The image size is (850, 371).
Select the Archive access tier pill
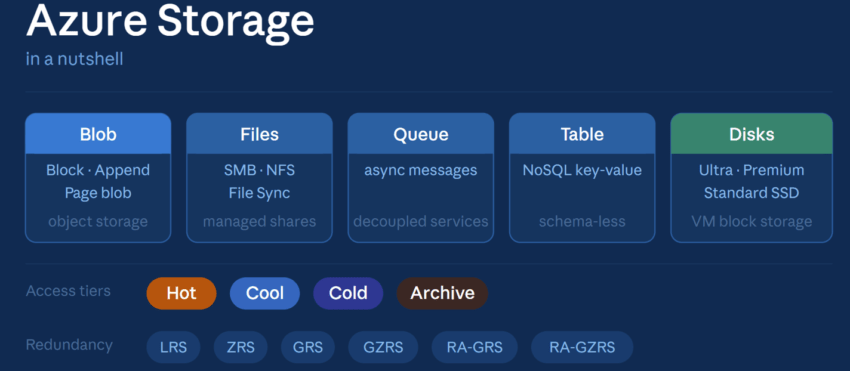[442, 293]
